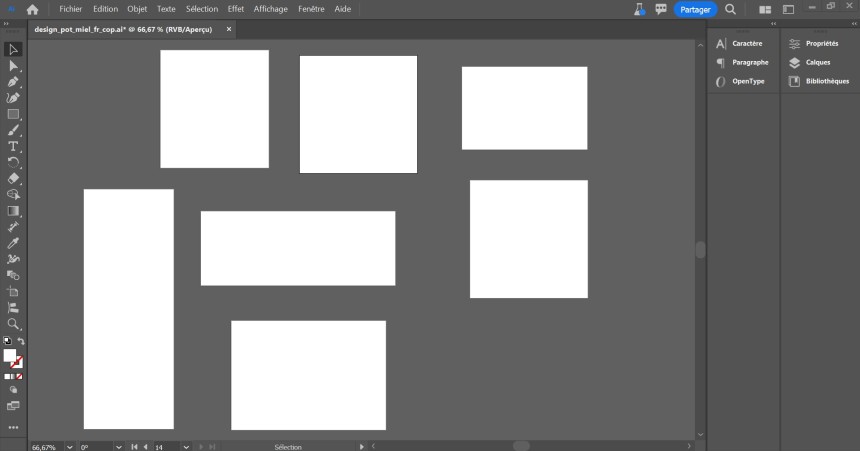
Task: Expand the Caractère panel column chevrons
Action: (x=773, y=24)
